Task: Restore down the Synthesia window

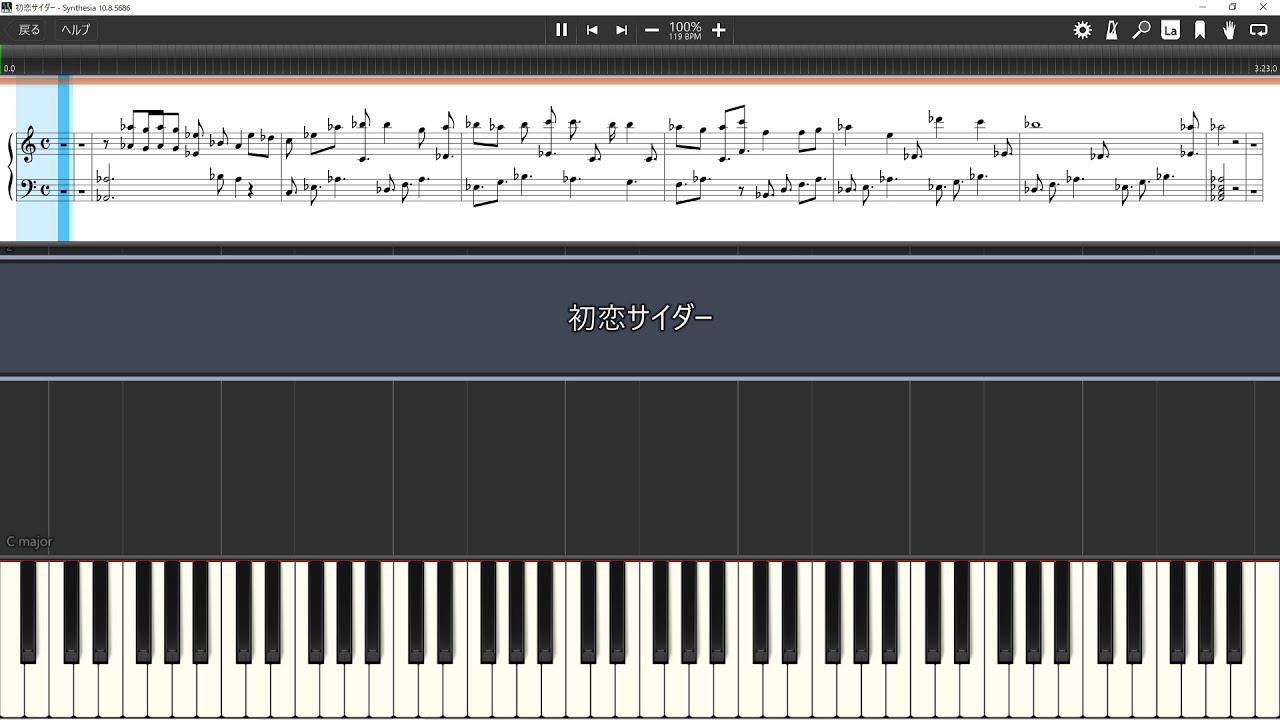Action: (1232, 7)
